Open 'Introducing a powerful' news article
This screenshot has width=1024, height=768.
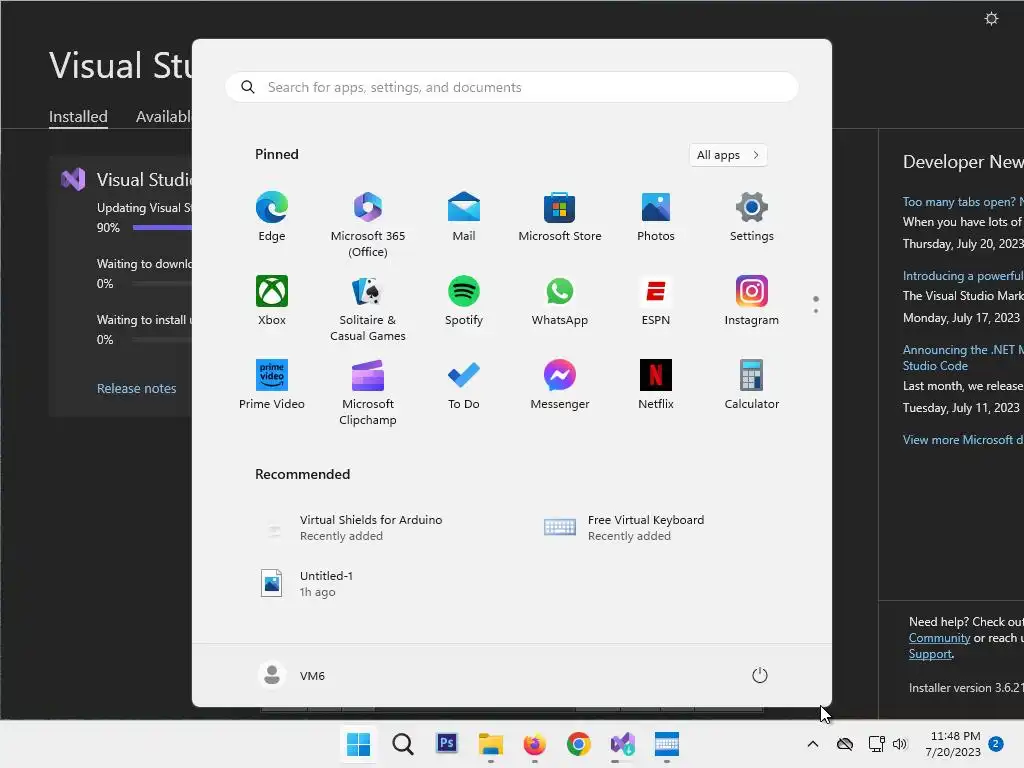(963, 276)
